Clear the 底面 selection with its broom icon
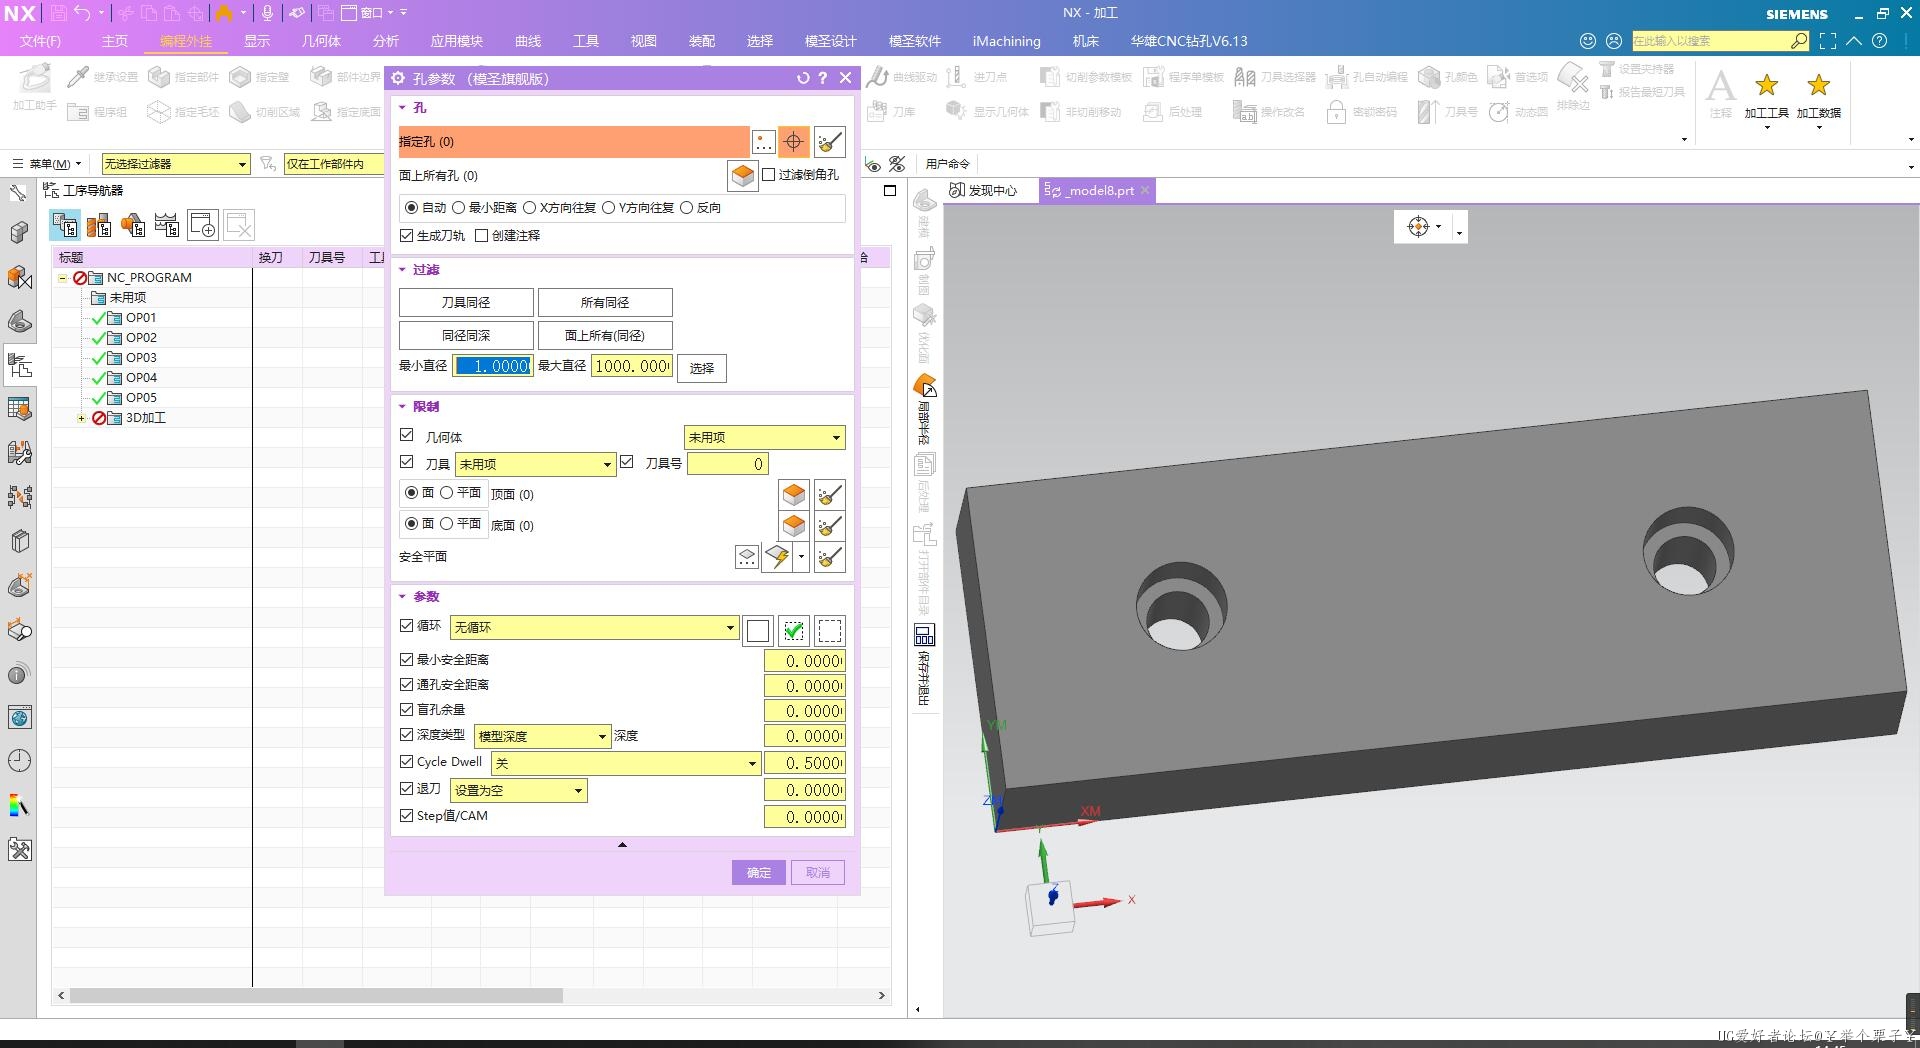Screen dimensions: 1920x1048 point(830,526)
